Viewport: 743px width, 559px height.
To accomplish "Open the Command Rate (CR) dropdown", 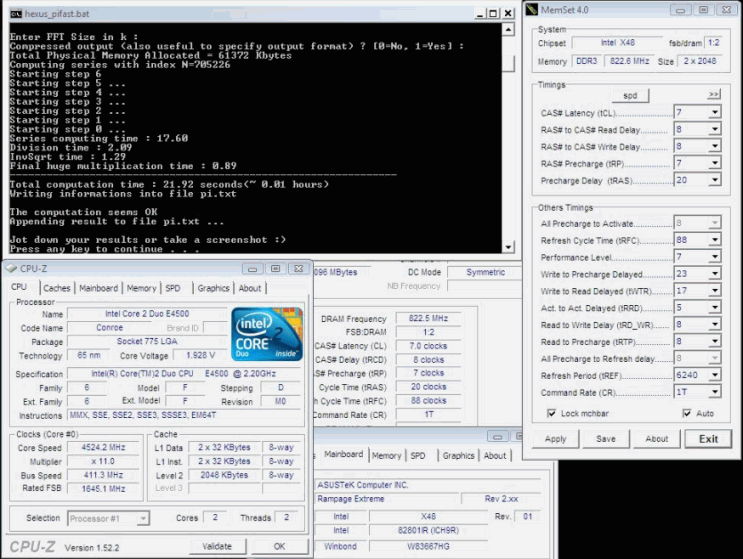I will [x=715, y=392].
